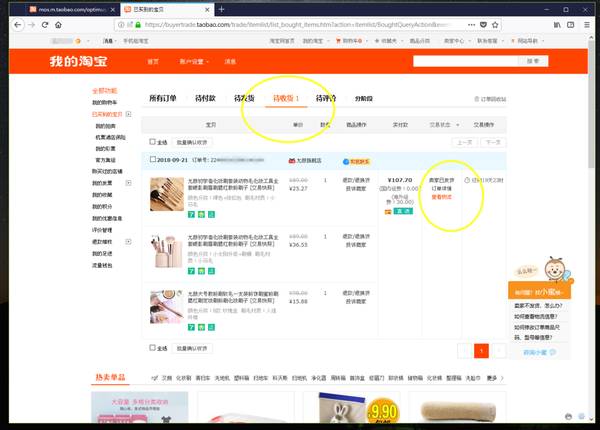
Task: Open the third product thumbnail priced ¥15.88
Action: (167, 307)
